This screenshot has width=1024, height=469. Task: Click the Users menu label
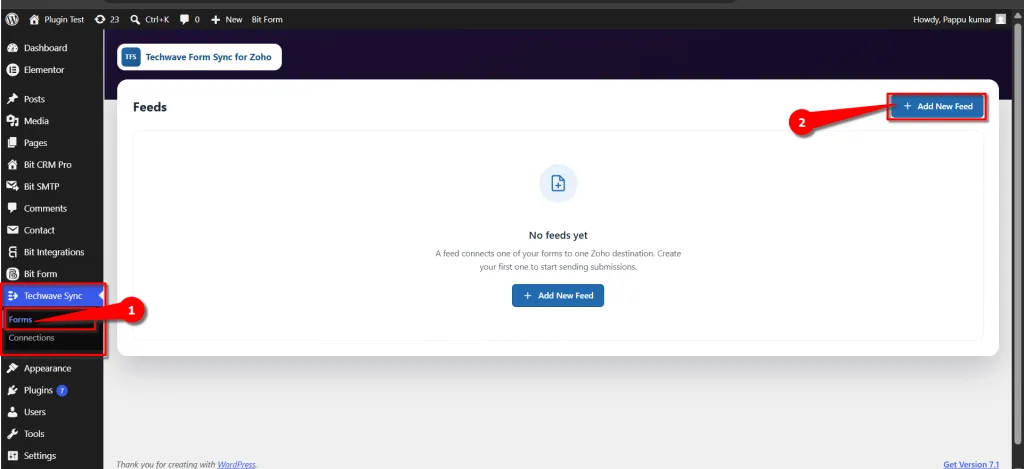(x=35, y=412)
